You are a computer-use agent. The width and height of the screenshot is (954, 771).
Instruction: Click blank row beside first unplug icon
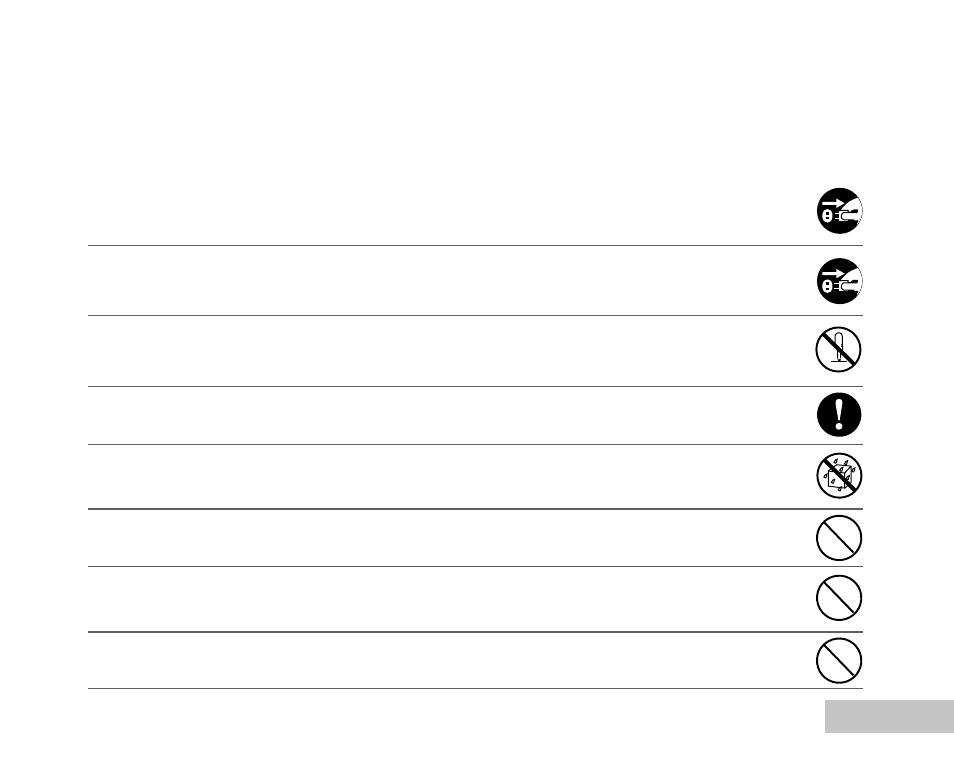click(451, 211)
